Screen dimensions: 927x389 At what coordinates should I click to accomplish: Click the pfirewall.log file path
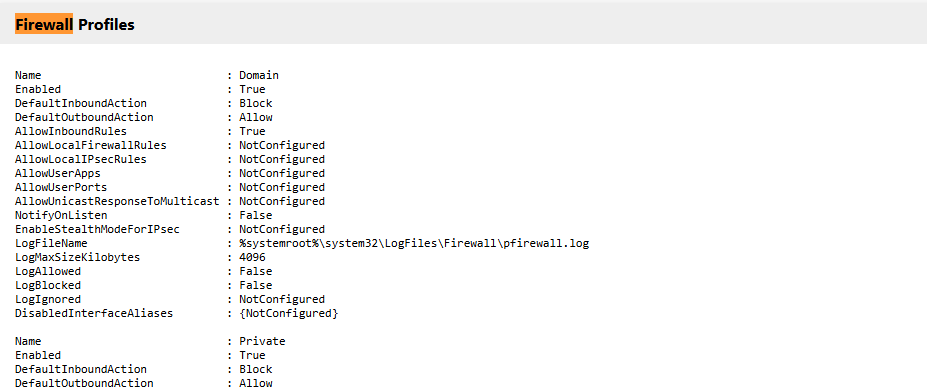pos(414,244)
